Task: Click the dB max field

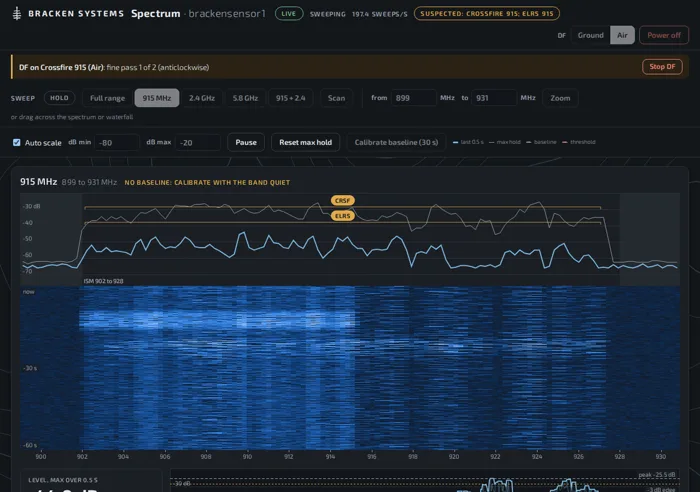Action: 198,142
